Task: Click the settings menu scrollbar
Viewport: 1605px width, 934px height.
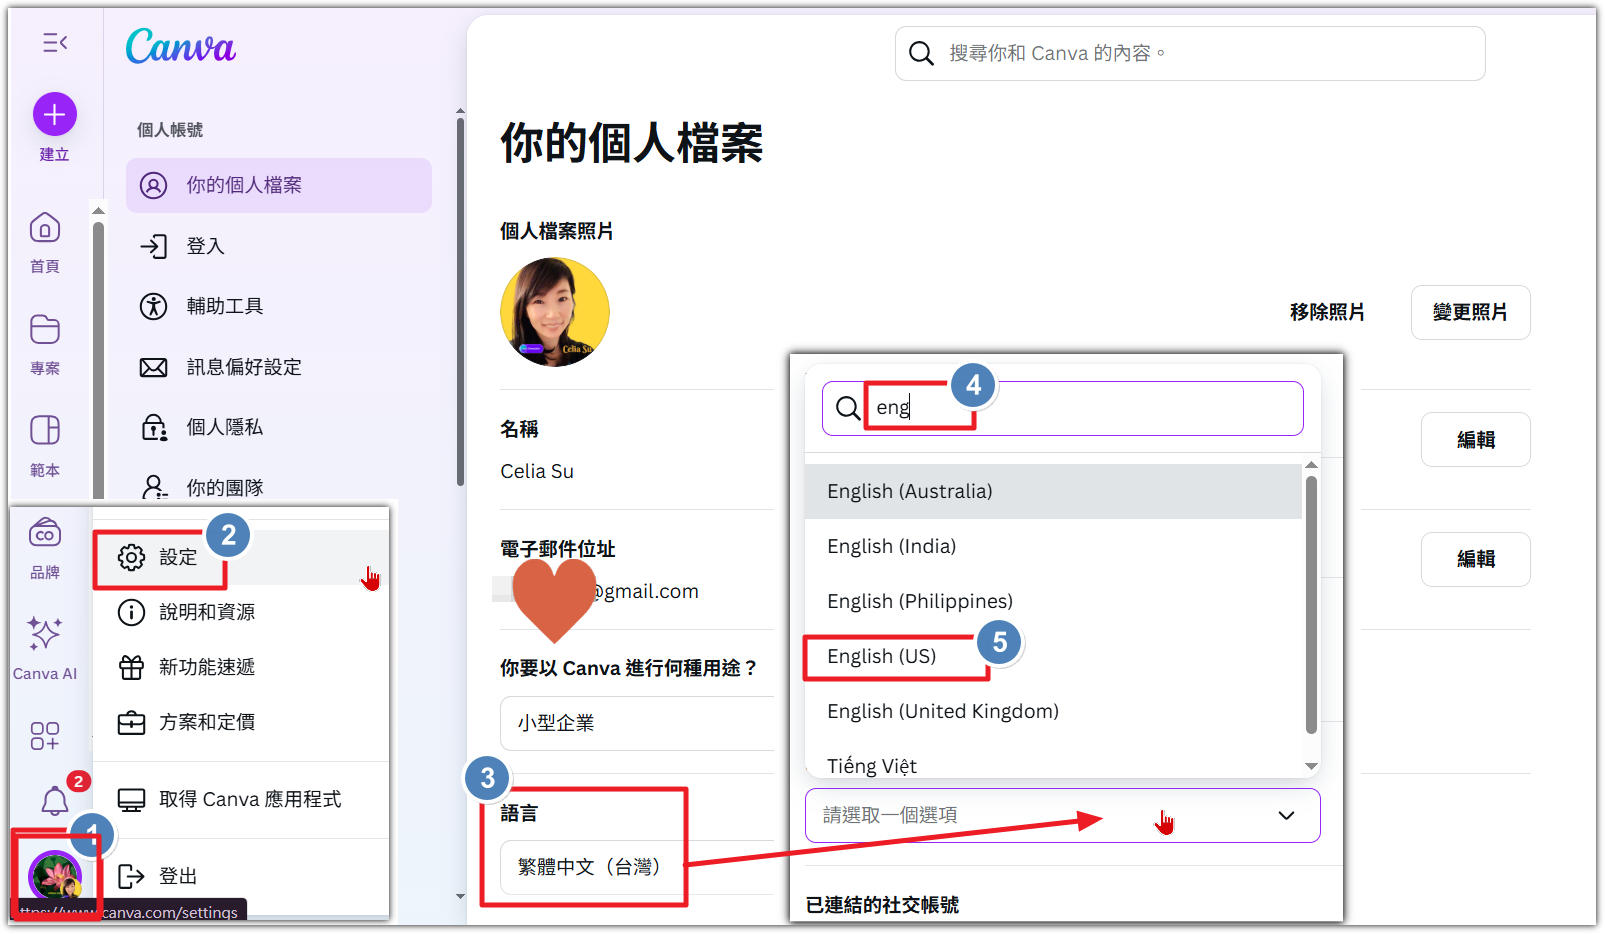Action: point(460,300)
